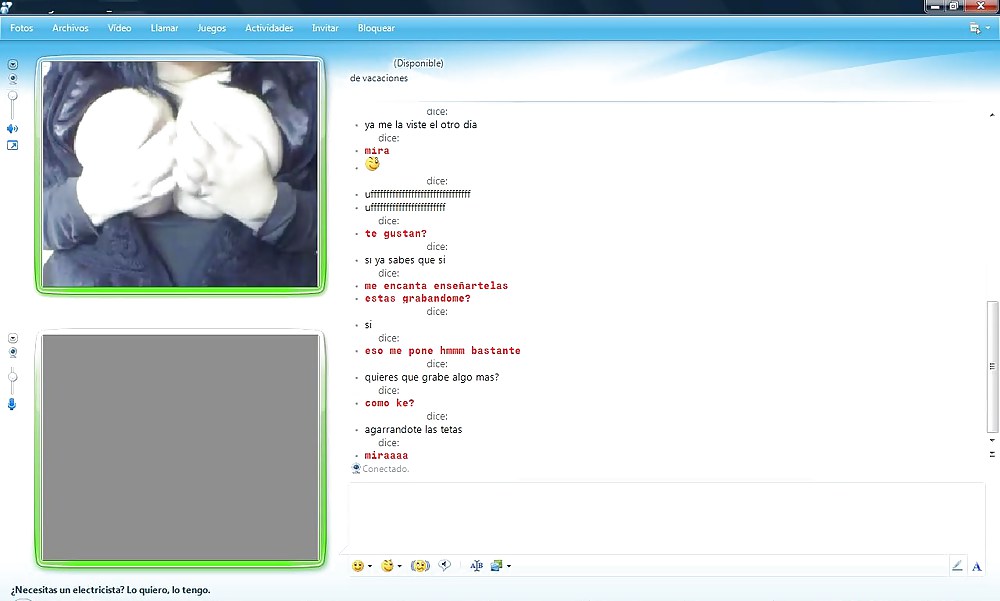
Task: Mute the contact's speaker audio
Action: pyautogui.click(x=13, y=128)
